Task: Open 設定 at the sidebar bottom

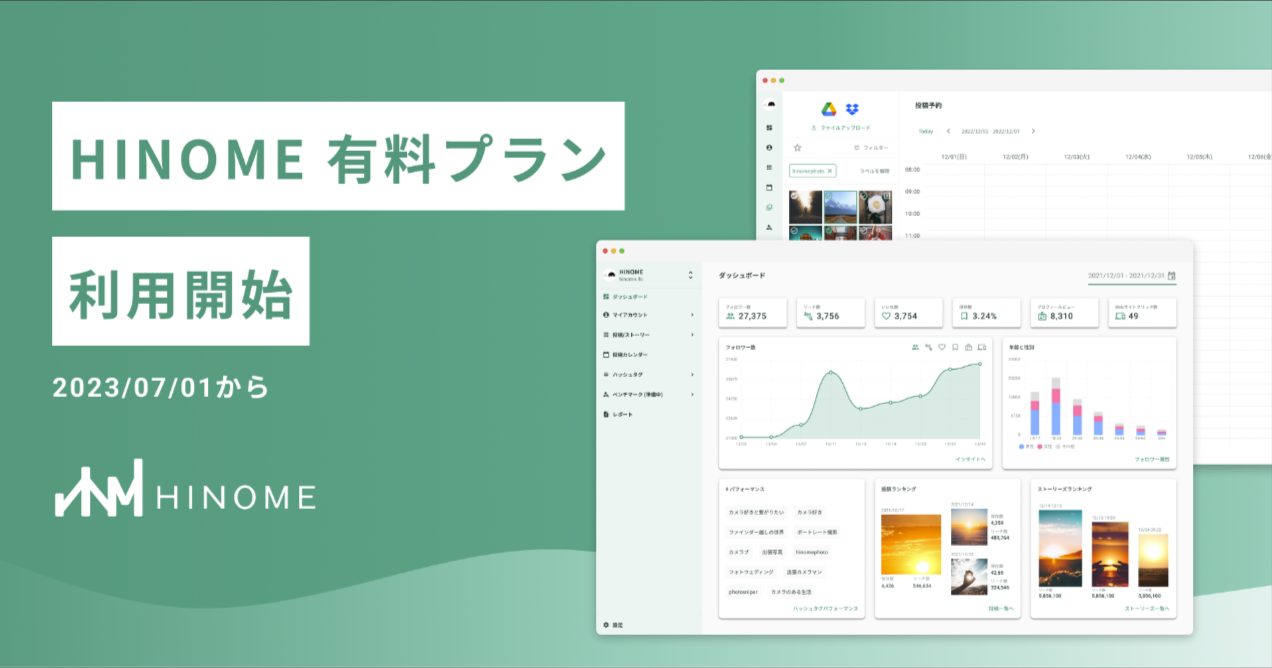Action: tap(614, 625)
